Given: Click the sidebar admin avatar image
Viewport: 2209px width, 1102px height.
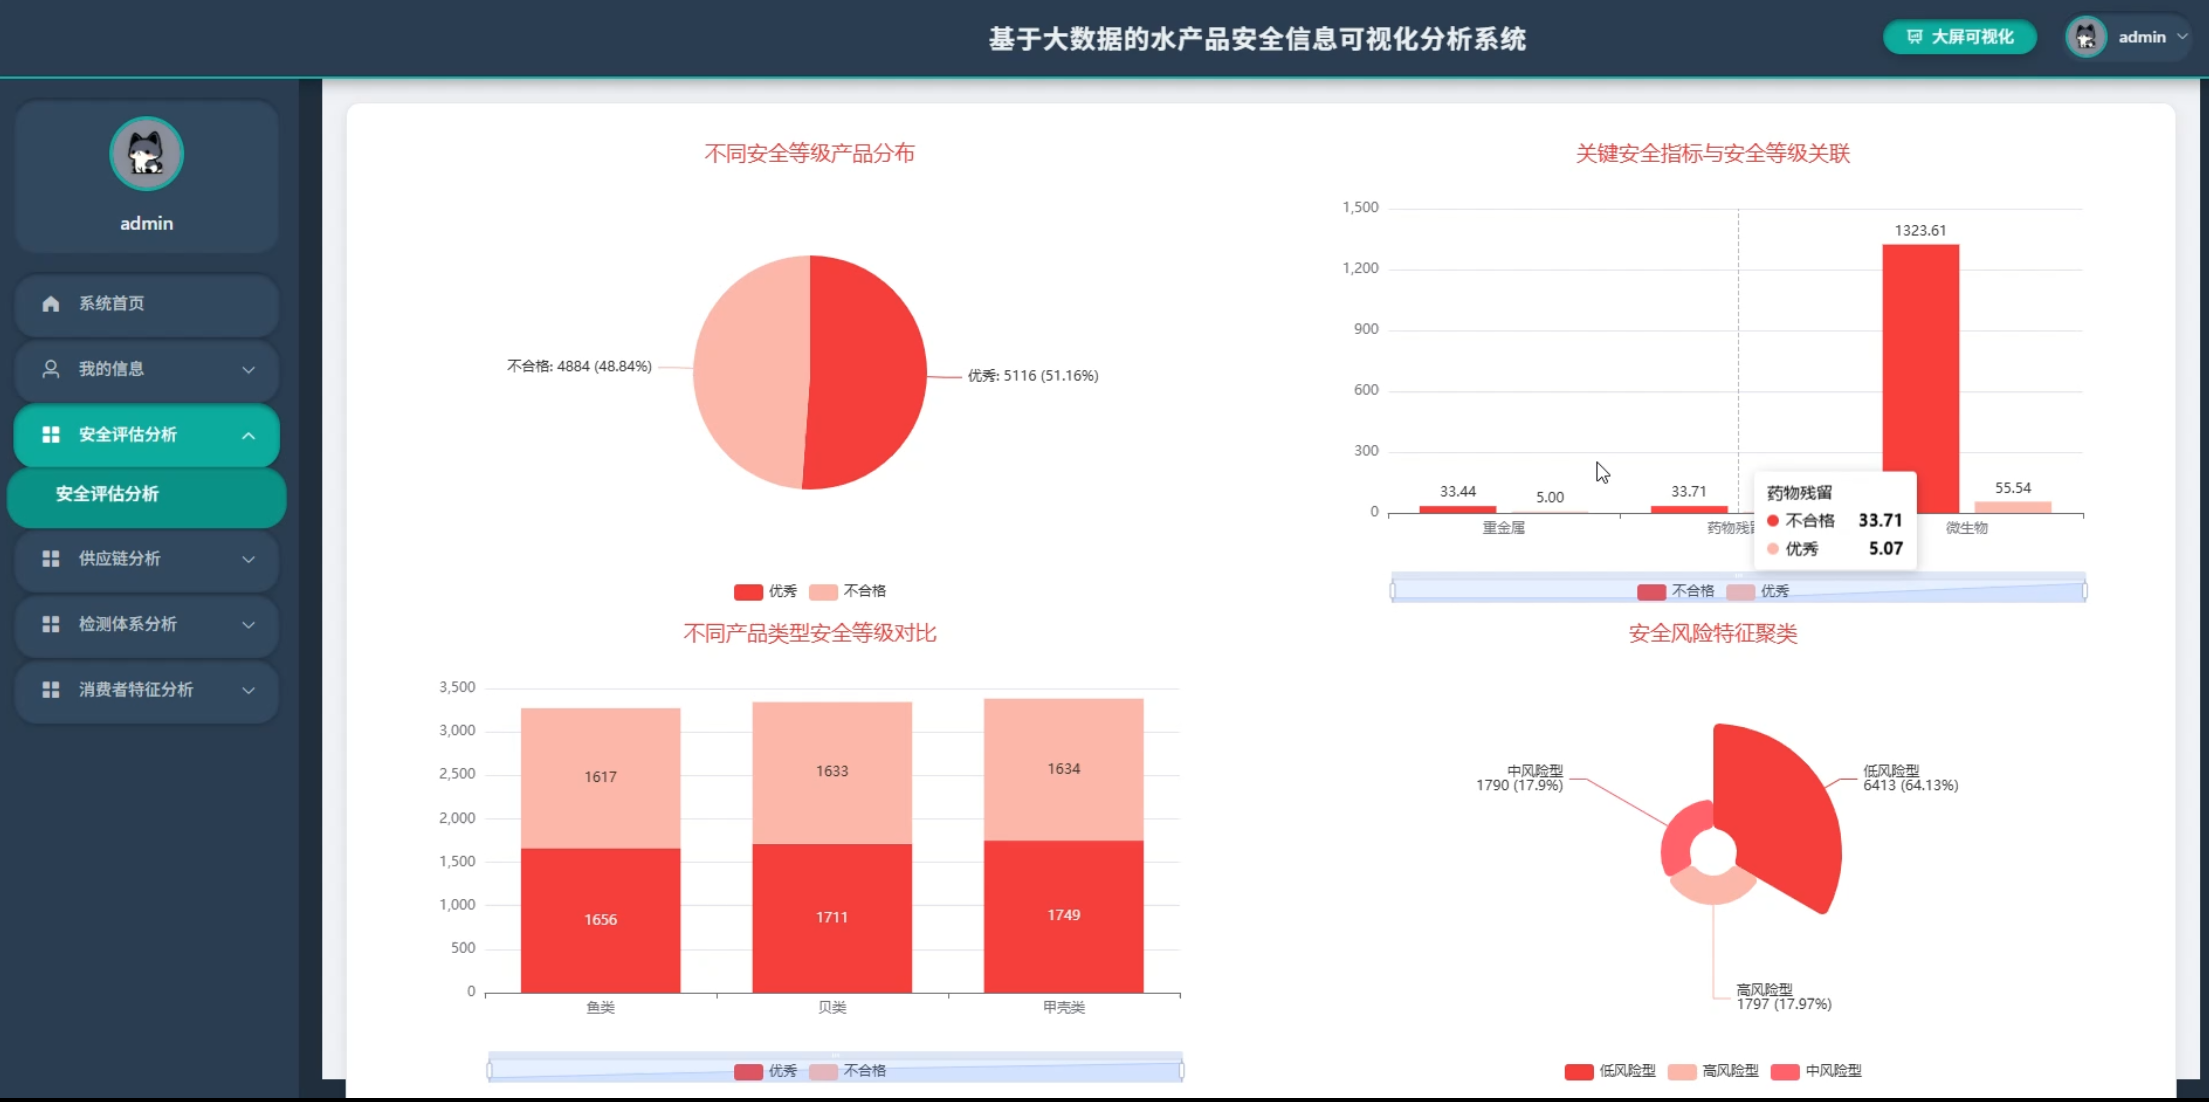Looking at the screenshot, I should 147,154.
